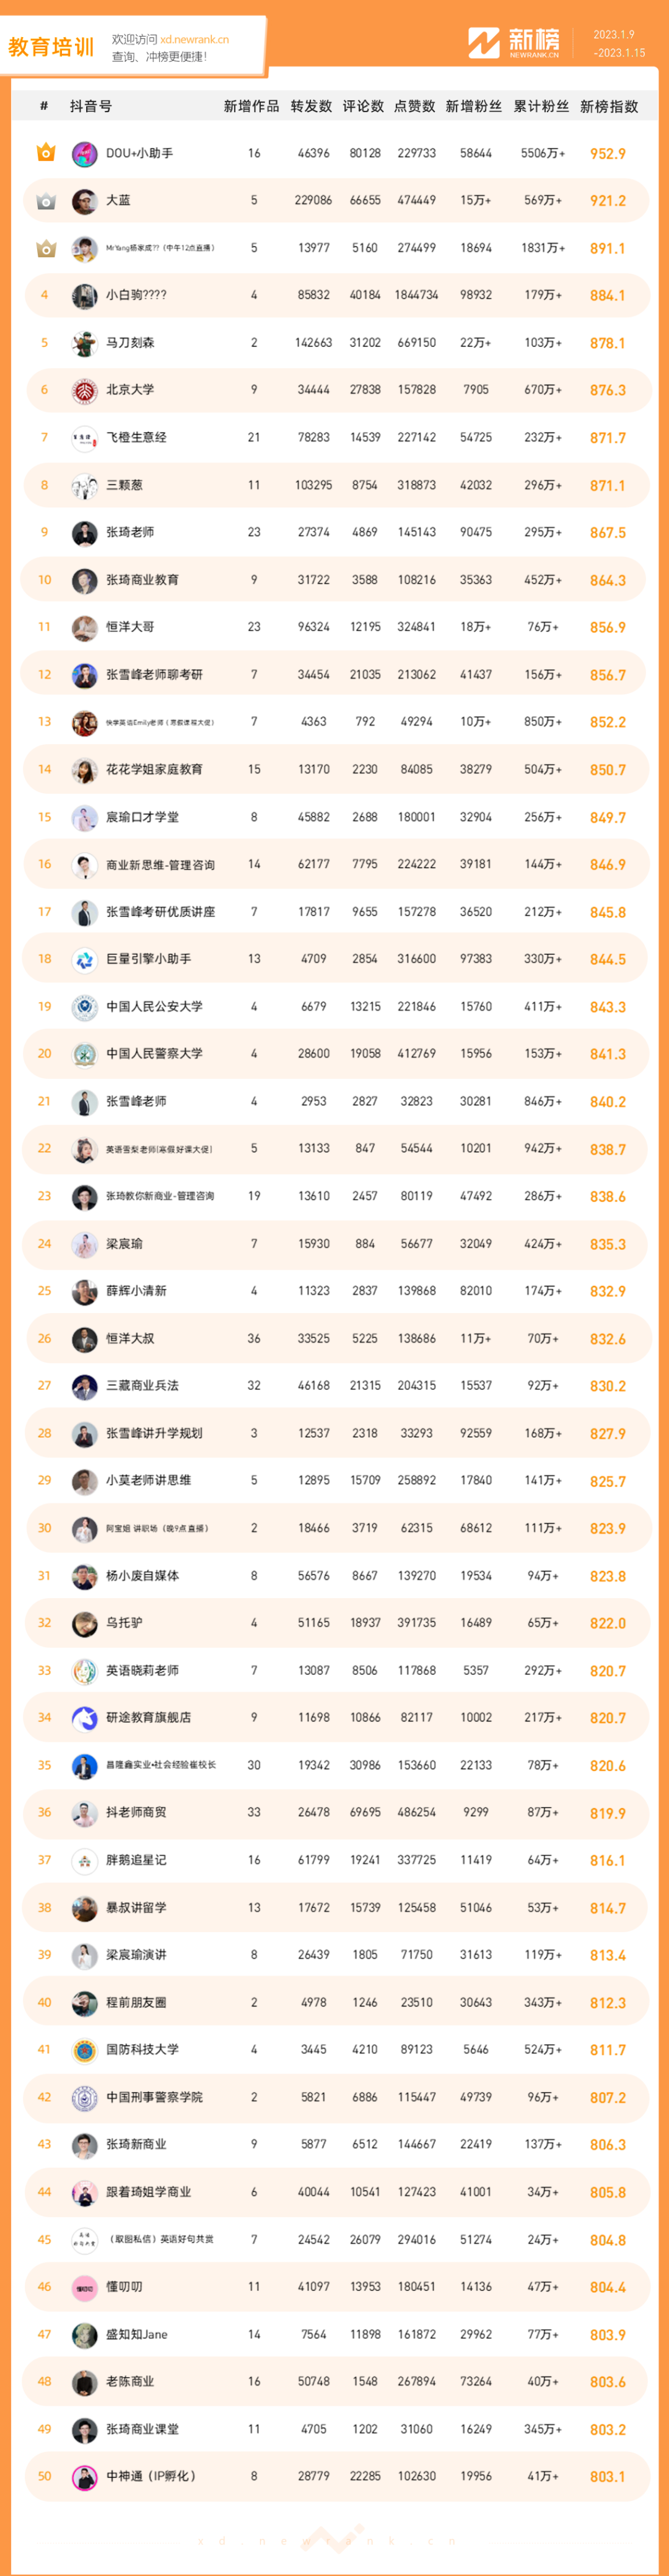Open 懂叨叨 pink avatar

tap(84, 2286)
